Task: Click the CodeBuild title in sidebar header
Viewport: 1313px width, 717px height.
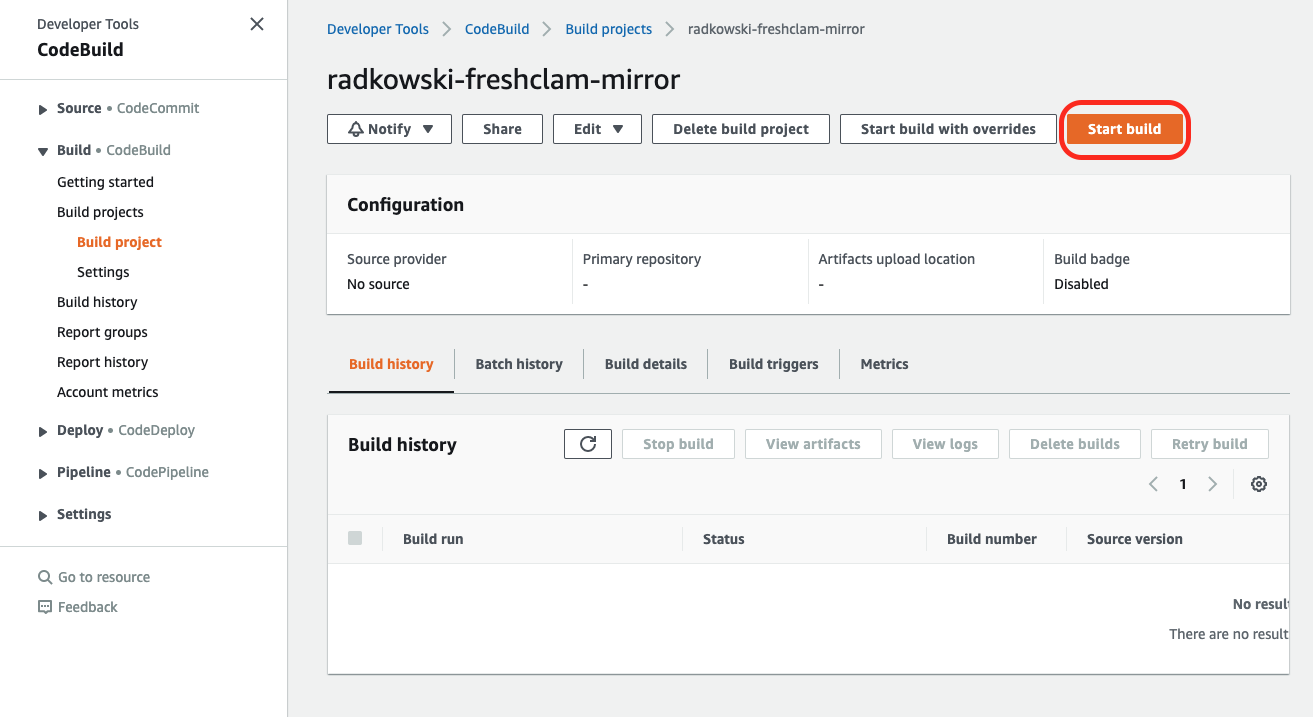Action: [x=80, y=50]
